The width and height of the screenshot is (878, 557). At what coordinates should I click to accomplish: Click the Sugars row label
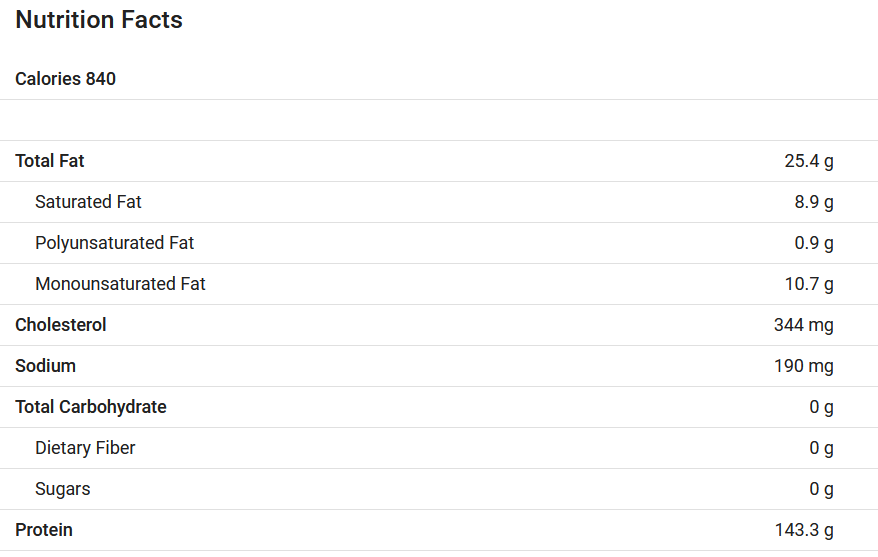[x=63, y=489]
